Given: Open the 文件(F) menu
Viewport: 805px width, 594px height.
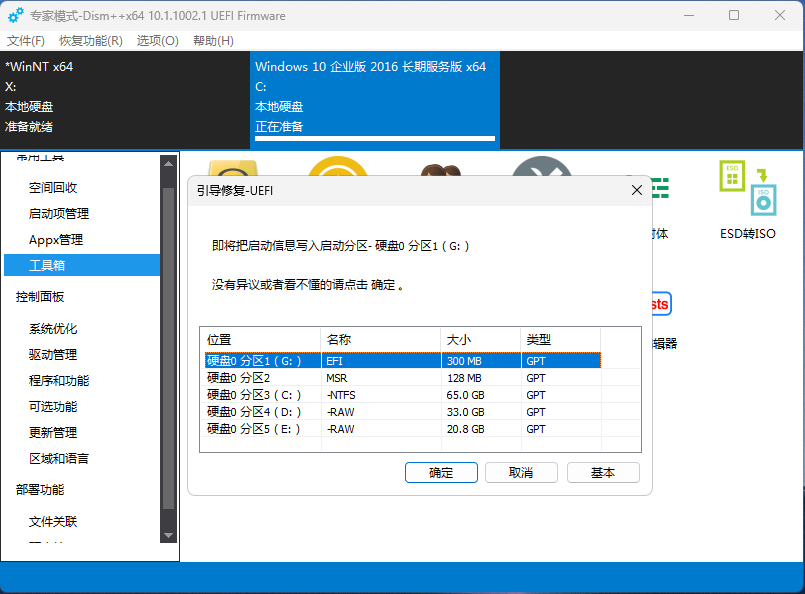Looking at the screenshot, I should coord(26,41).
